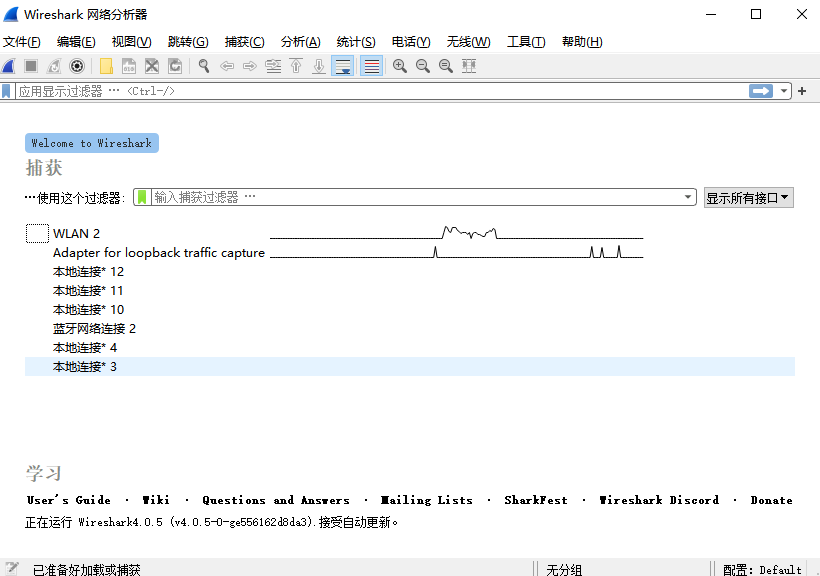Screen dimensions: 820x576
Task: Click the find a packet magnifier icon
Action: point(204,66)
